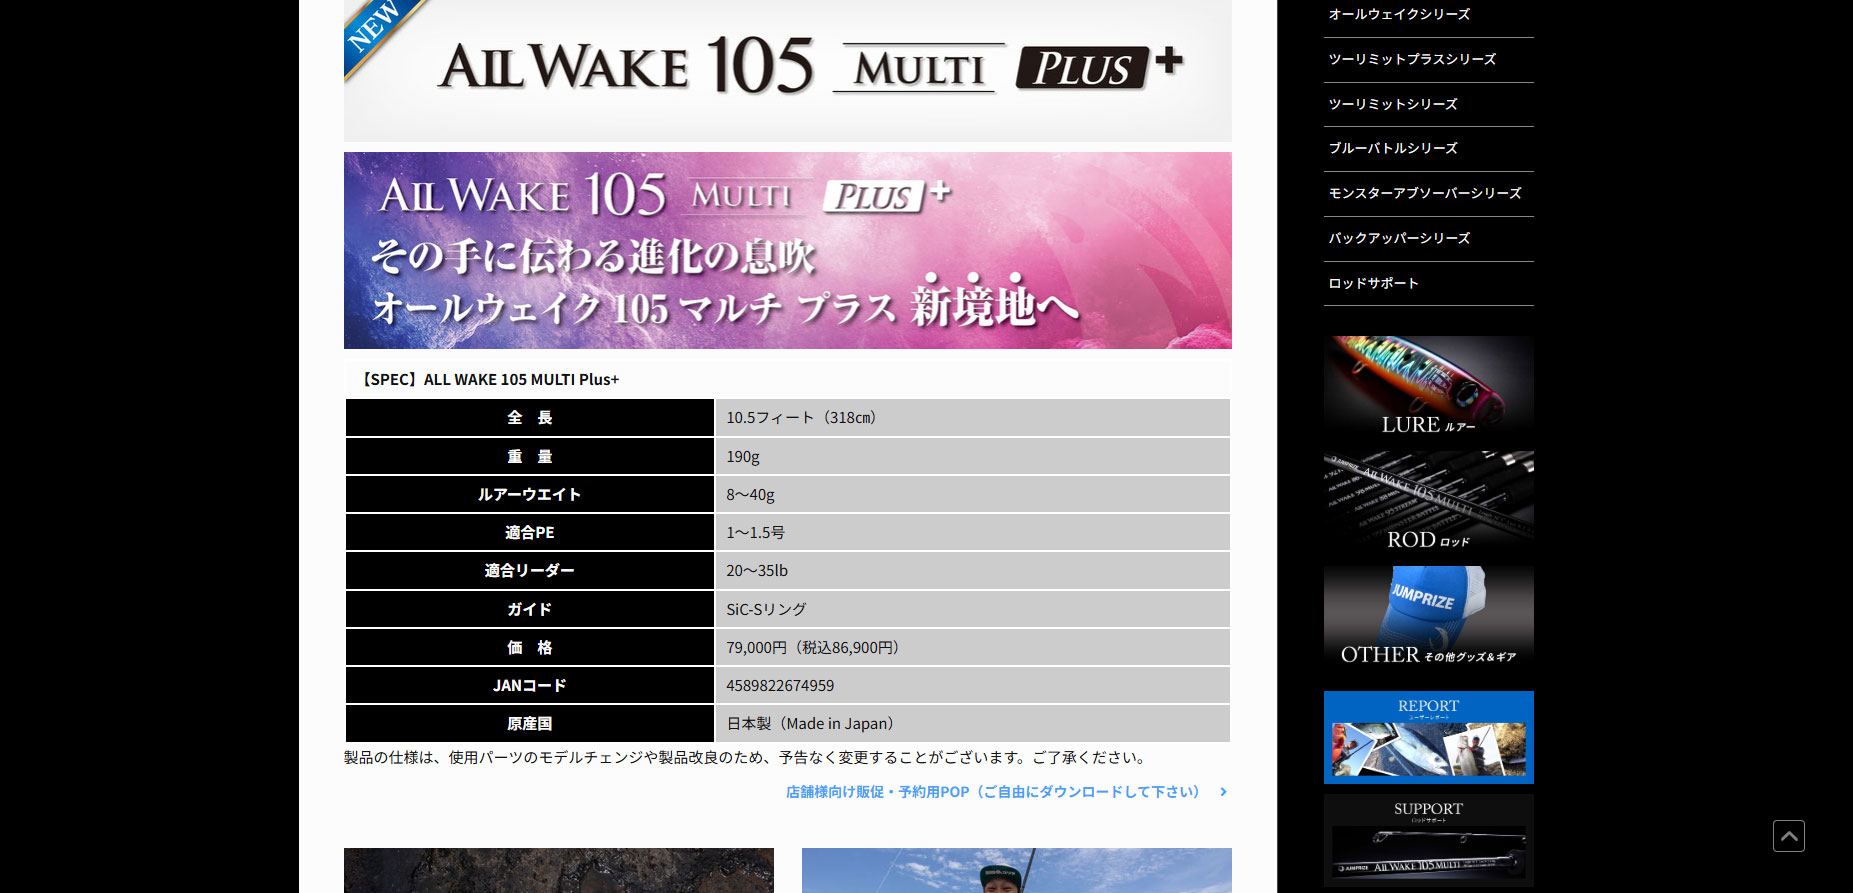
Task: Click the JANコード row header
Action: (x=530, y=685)
